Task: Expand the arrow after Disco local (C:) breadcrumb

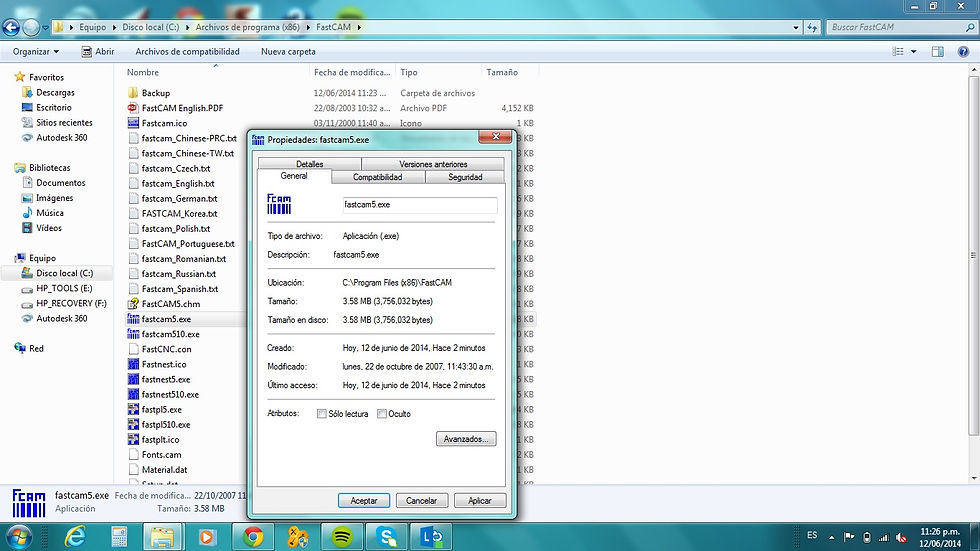Action: point(188,27)
